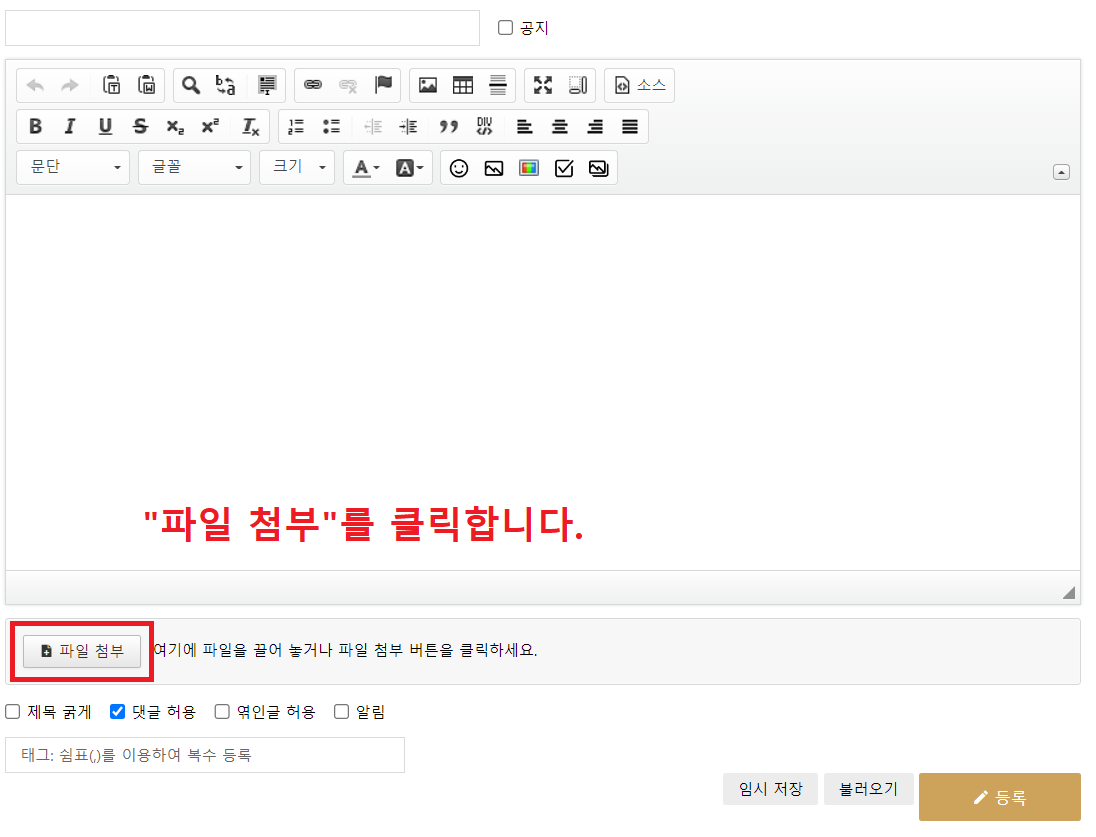Create a DIV container
Image resolution: width=1096 pixels, height=837 pixels.
484,127
